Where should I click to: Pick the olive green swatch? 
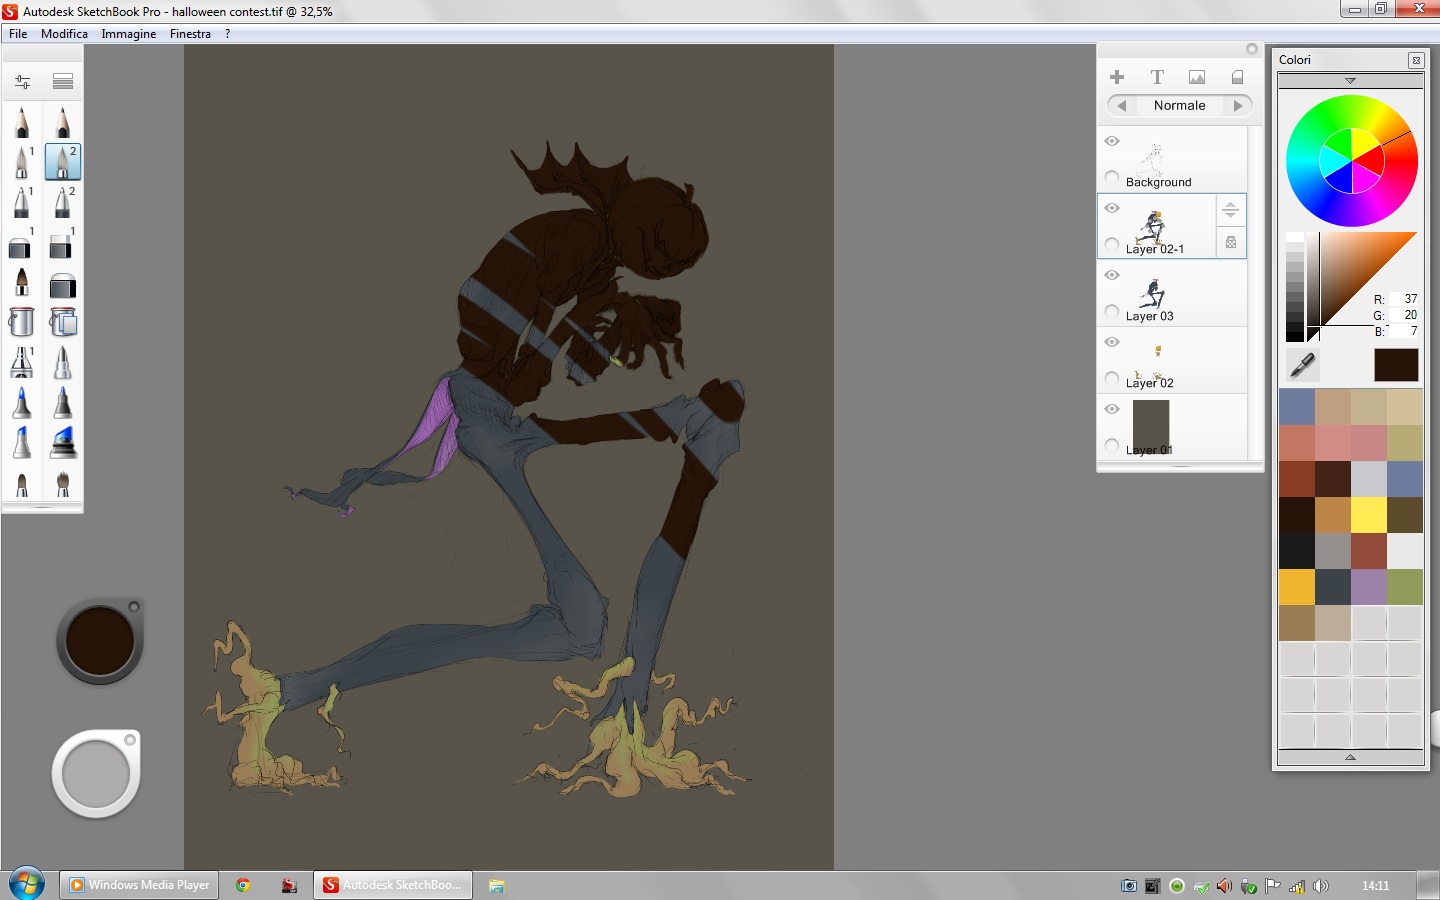[1405, 587]
